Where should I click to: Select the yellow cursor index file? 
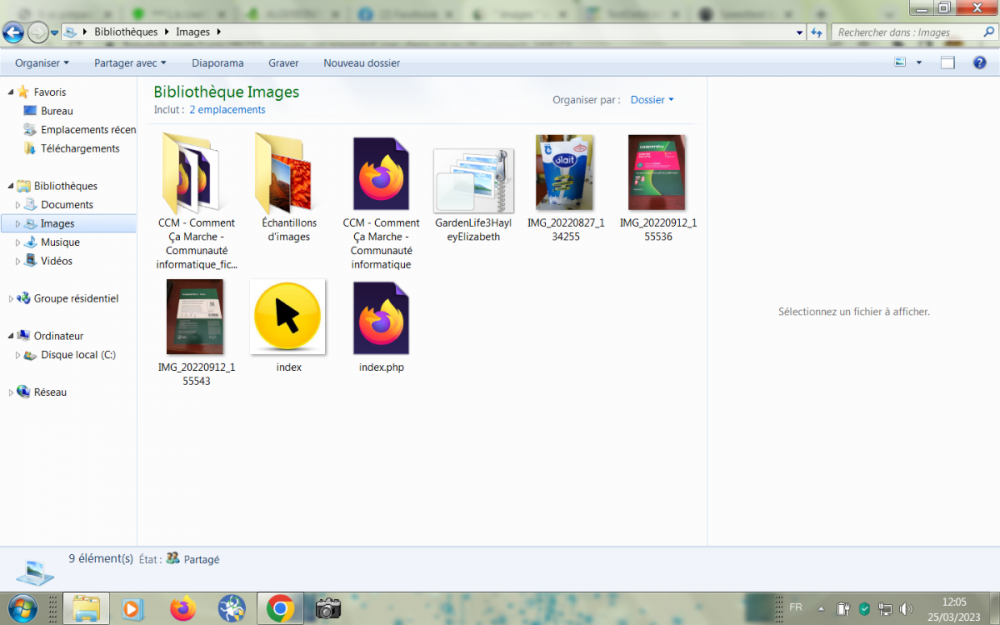tap(288, 318)
